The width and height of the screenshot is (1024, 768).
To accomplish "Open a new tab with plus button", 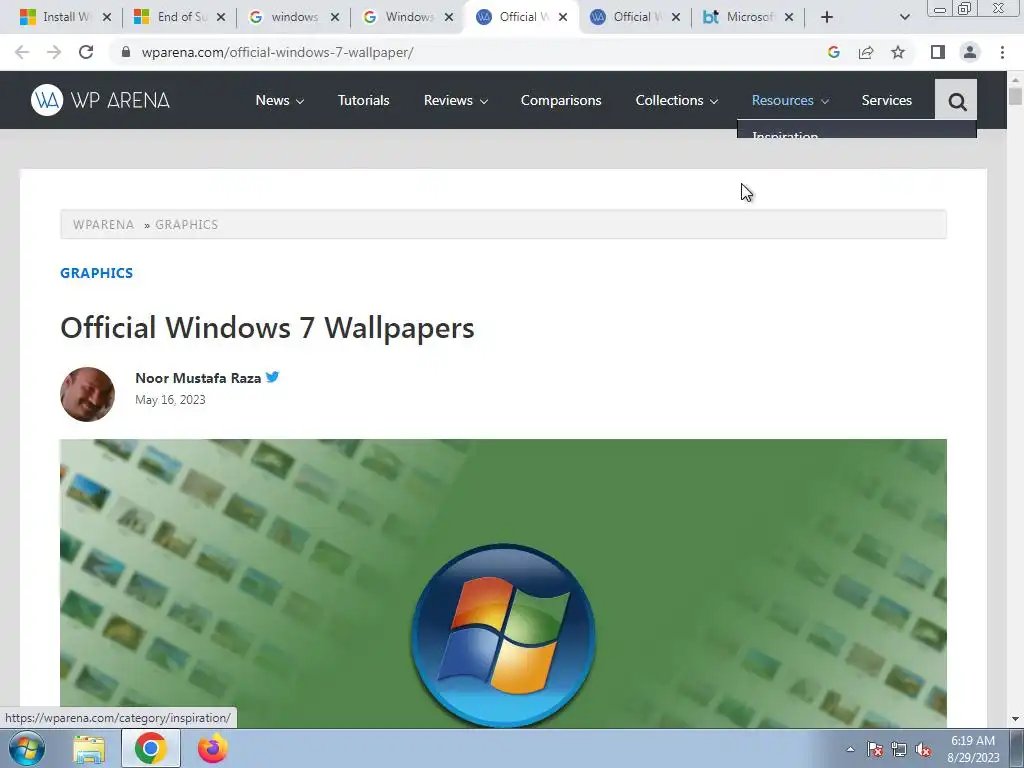I will point(827,17).
